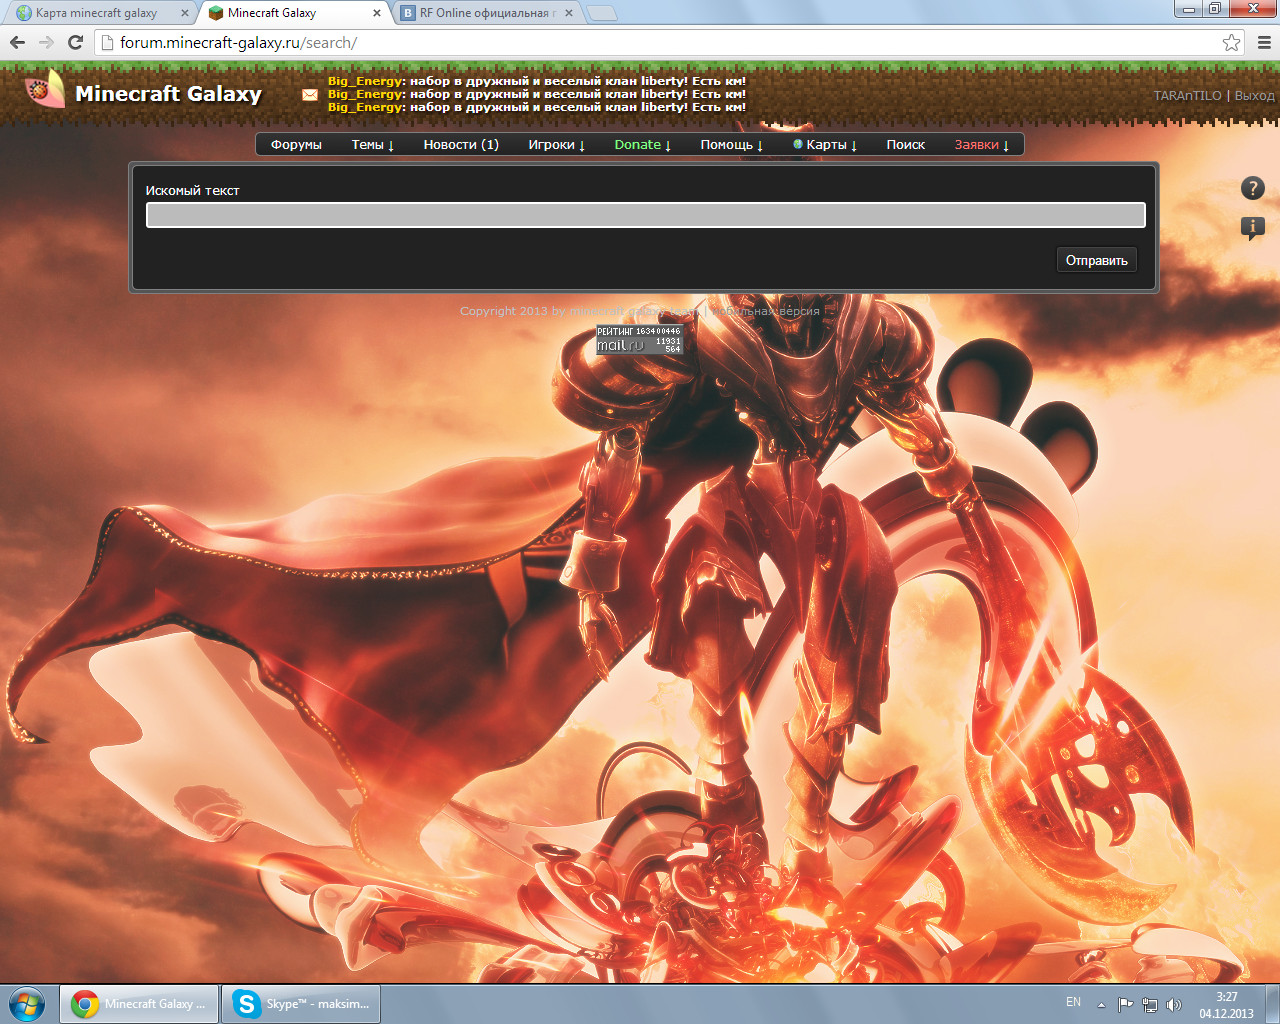The height and width of the screenshot is (1024, 1280).
Task: Open the Chrome menu icon
Action: coord(1264,42)
